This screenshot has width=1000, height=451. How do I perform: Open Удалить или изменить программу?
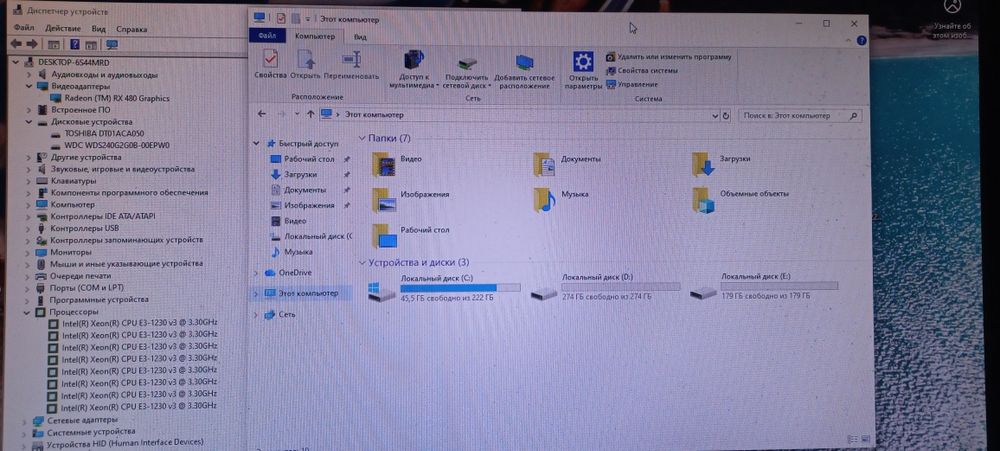[668, 57]
